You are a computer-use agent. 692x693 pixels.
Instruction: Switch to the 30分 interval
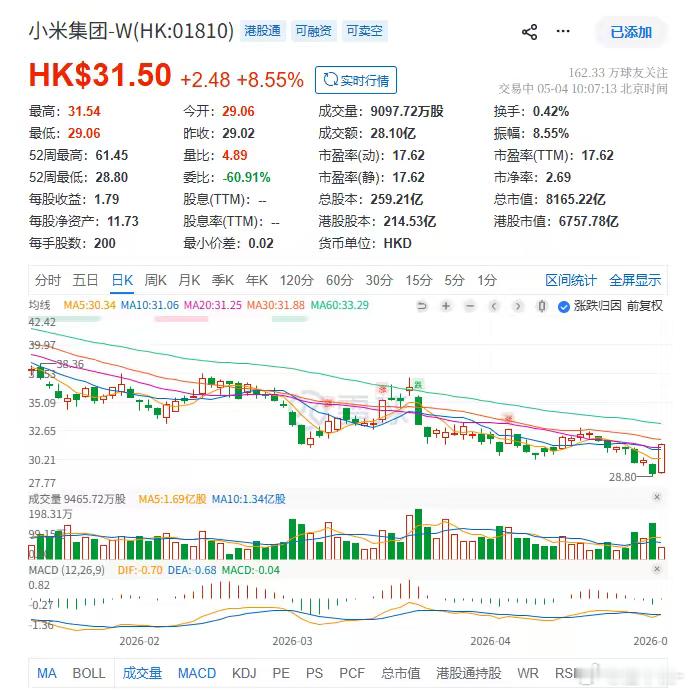pyautogui.click(x=379, y=280)
